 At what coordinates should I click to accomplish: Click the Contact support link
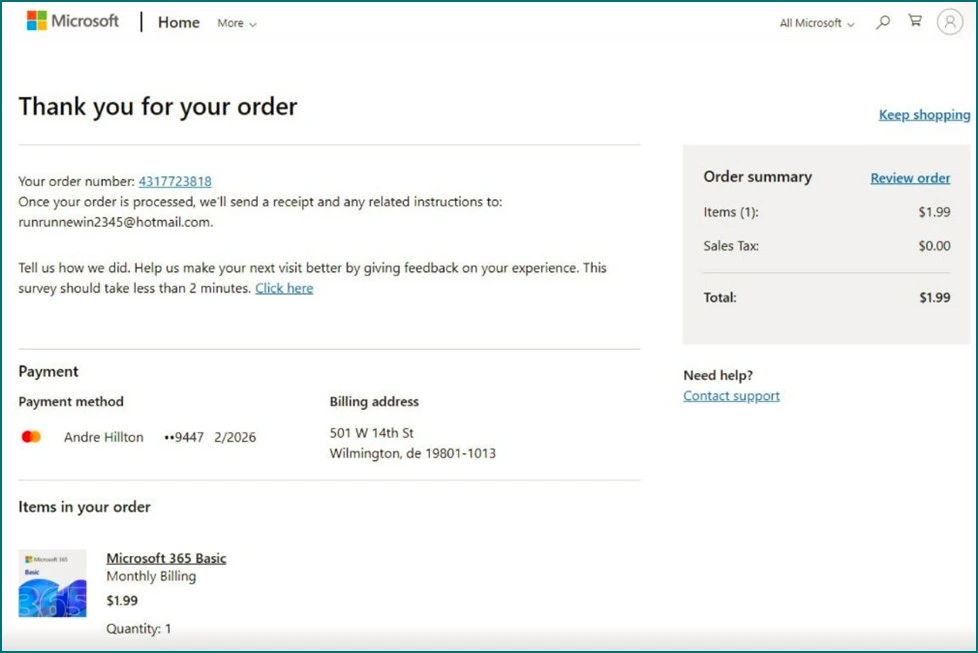[x=731, y=396]
